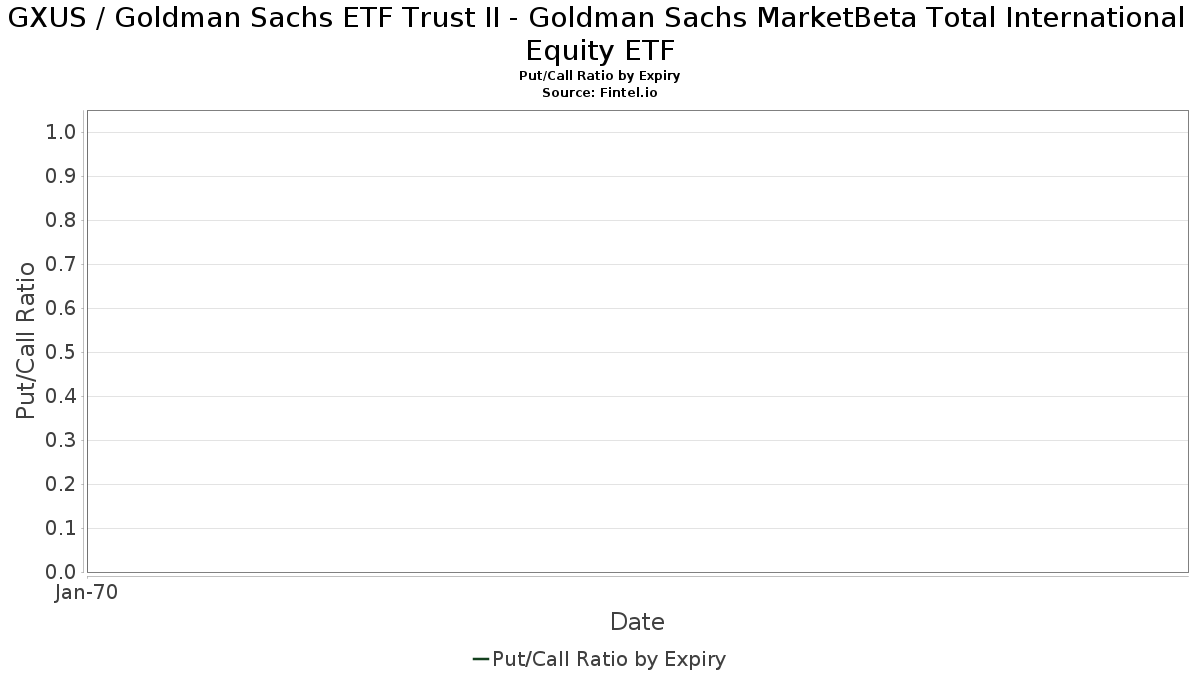Click the Put/Call Ratio by Expiry subtitle
This screenshot has width=1200, height=675.
pos(600,76)
